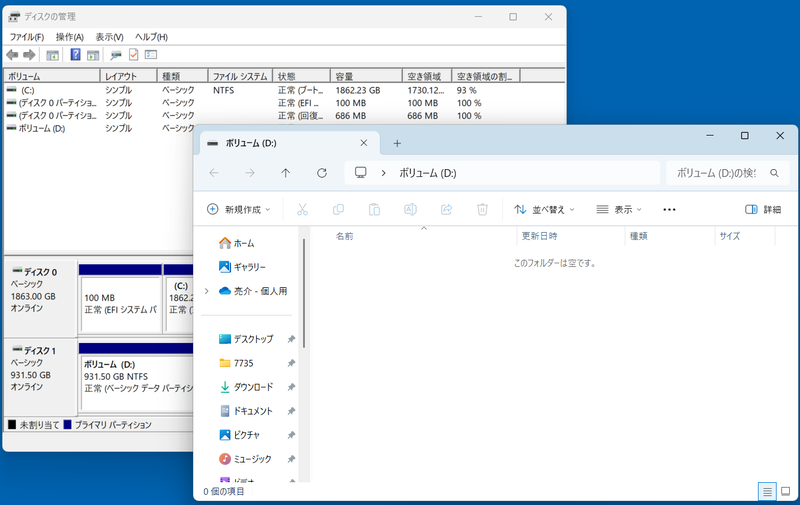Viewport: 800px width, 505px height.
Task: Click the settings list toolbar icon
Action: click(x=151, y=54)
